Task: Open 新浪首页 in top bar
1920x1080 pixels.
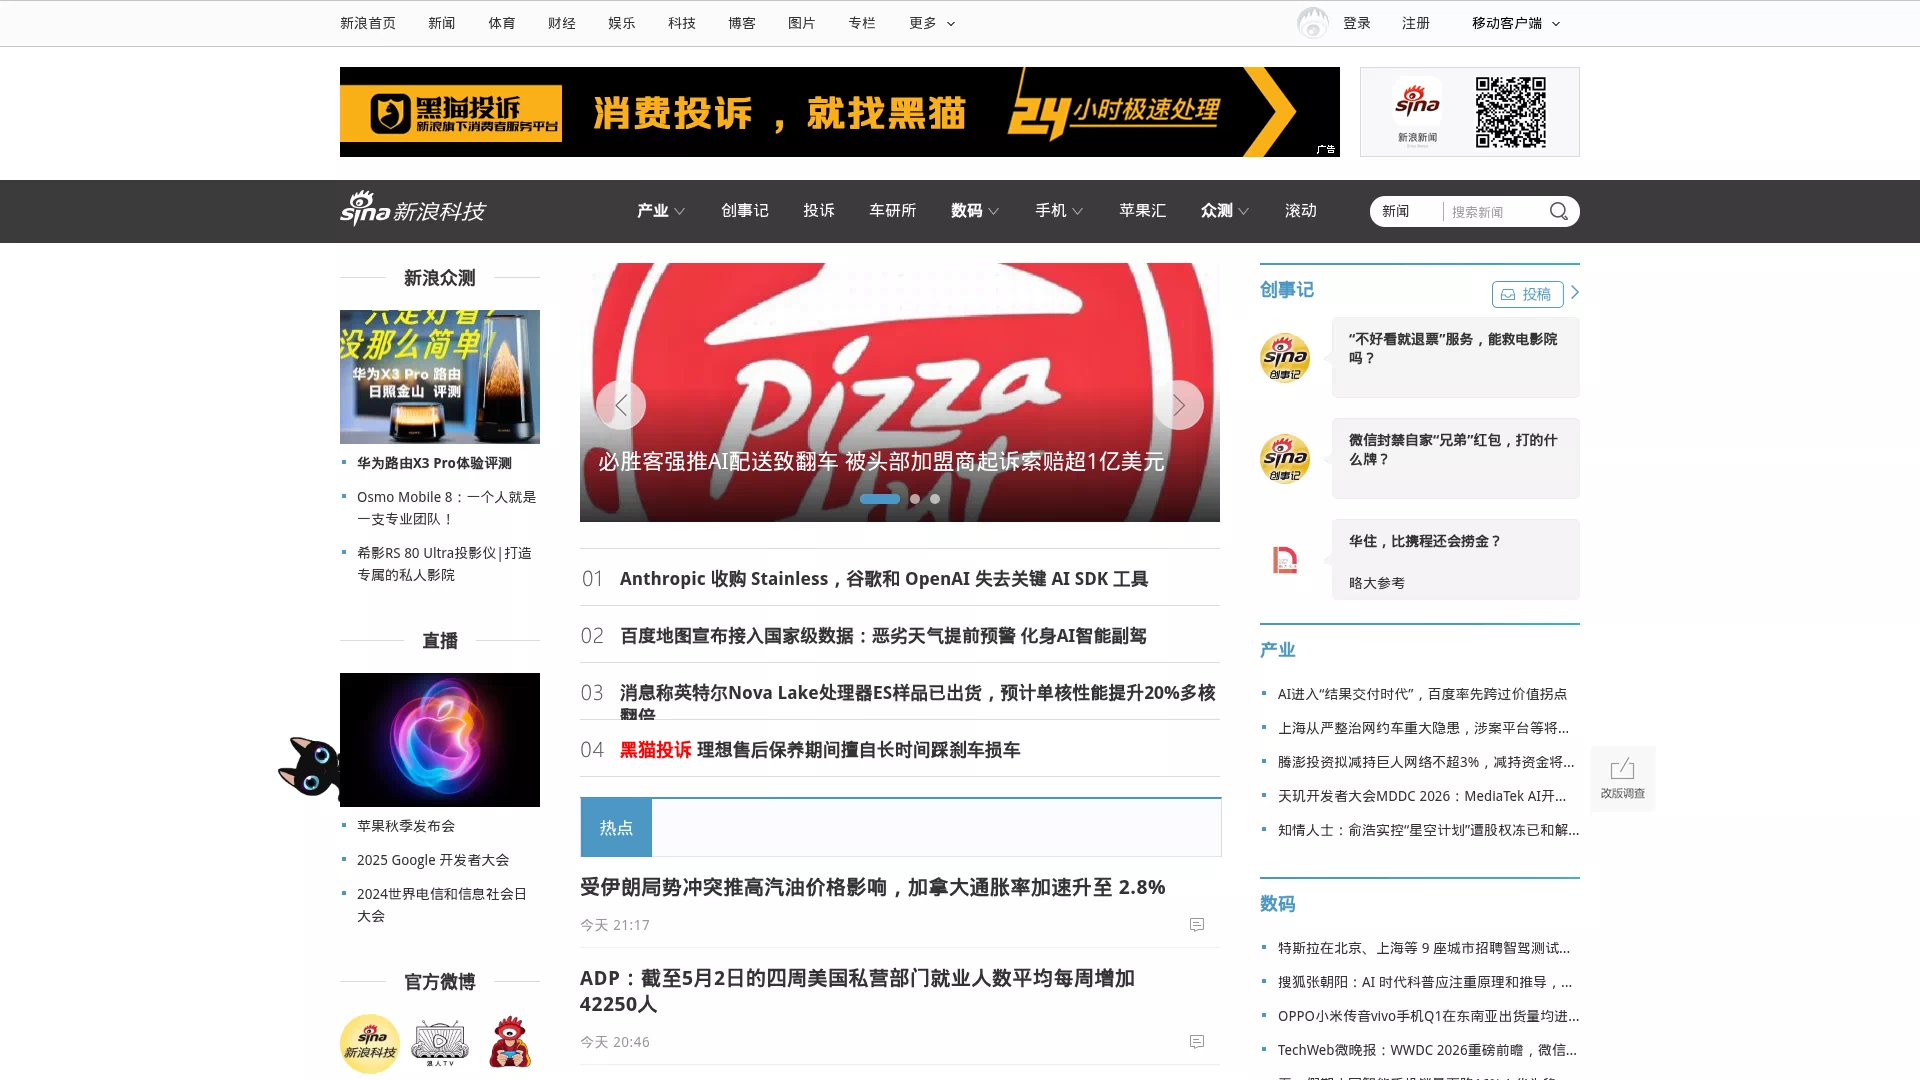Action: pyautogui.click(x=368, y=23)
